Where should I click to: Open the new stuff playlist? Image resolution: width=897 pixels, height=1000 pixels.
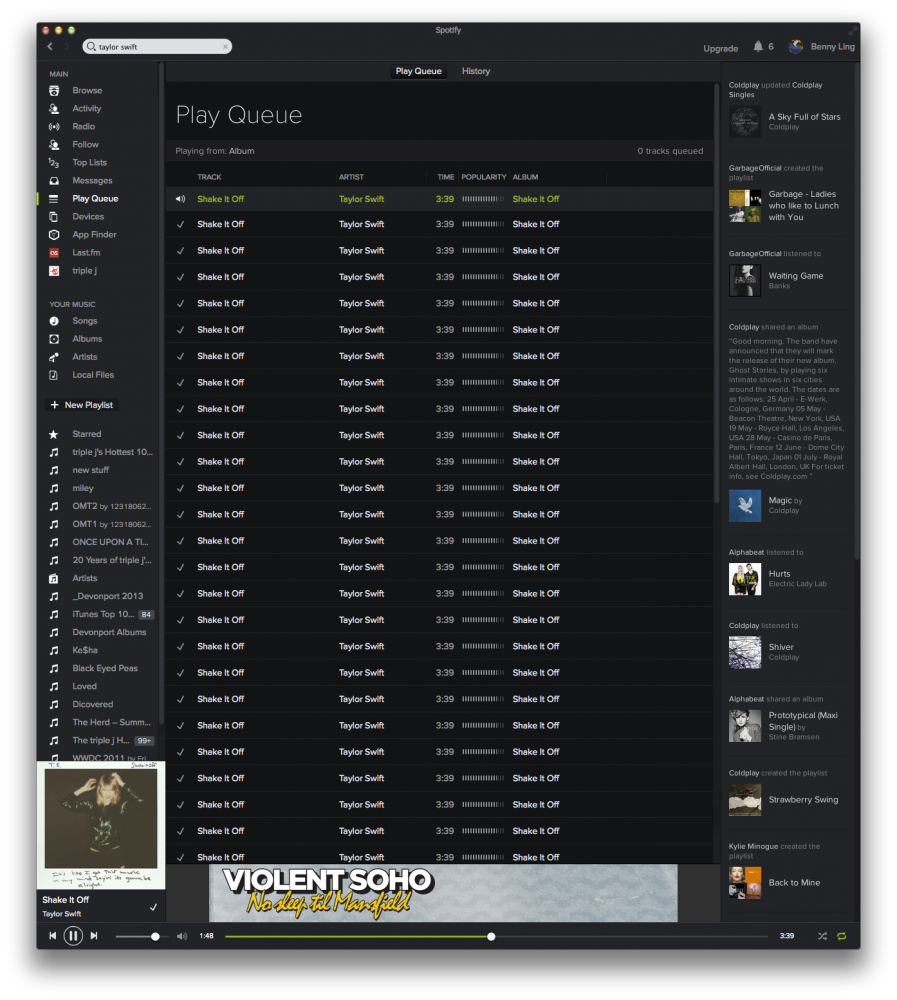pos(91,470)
